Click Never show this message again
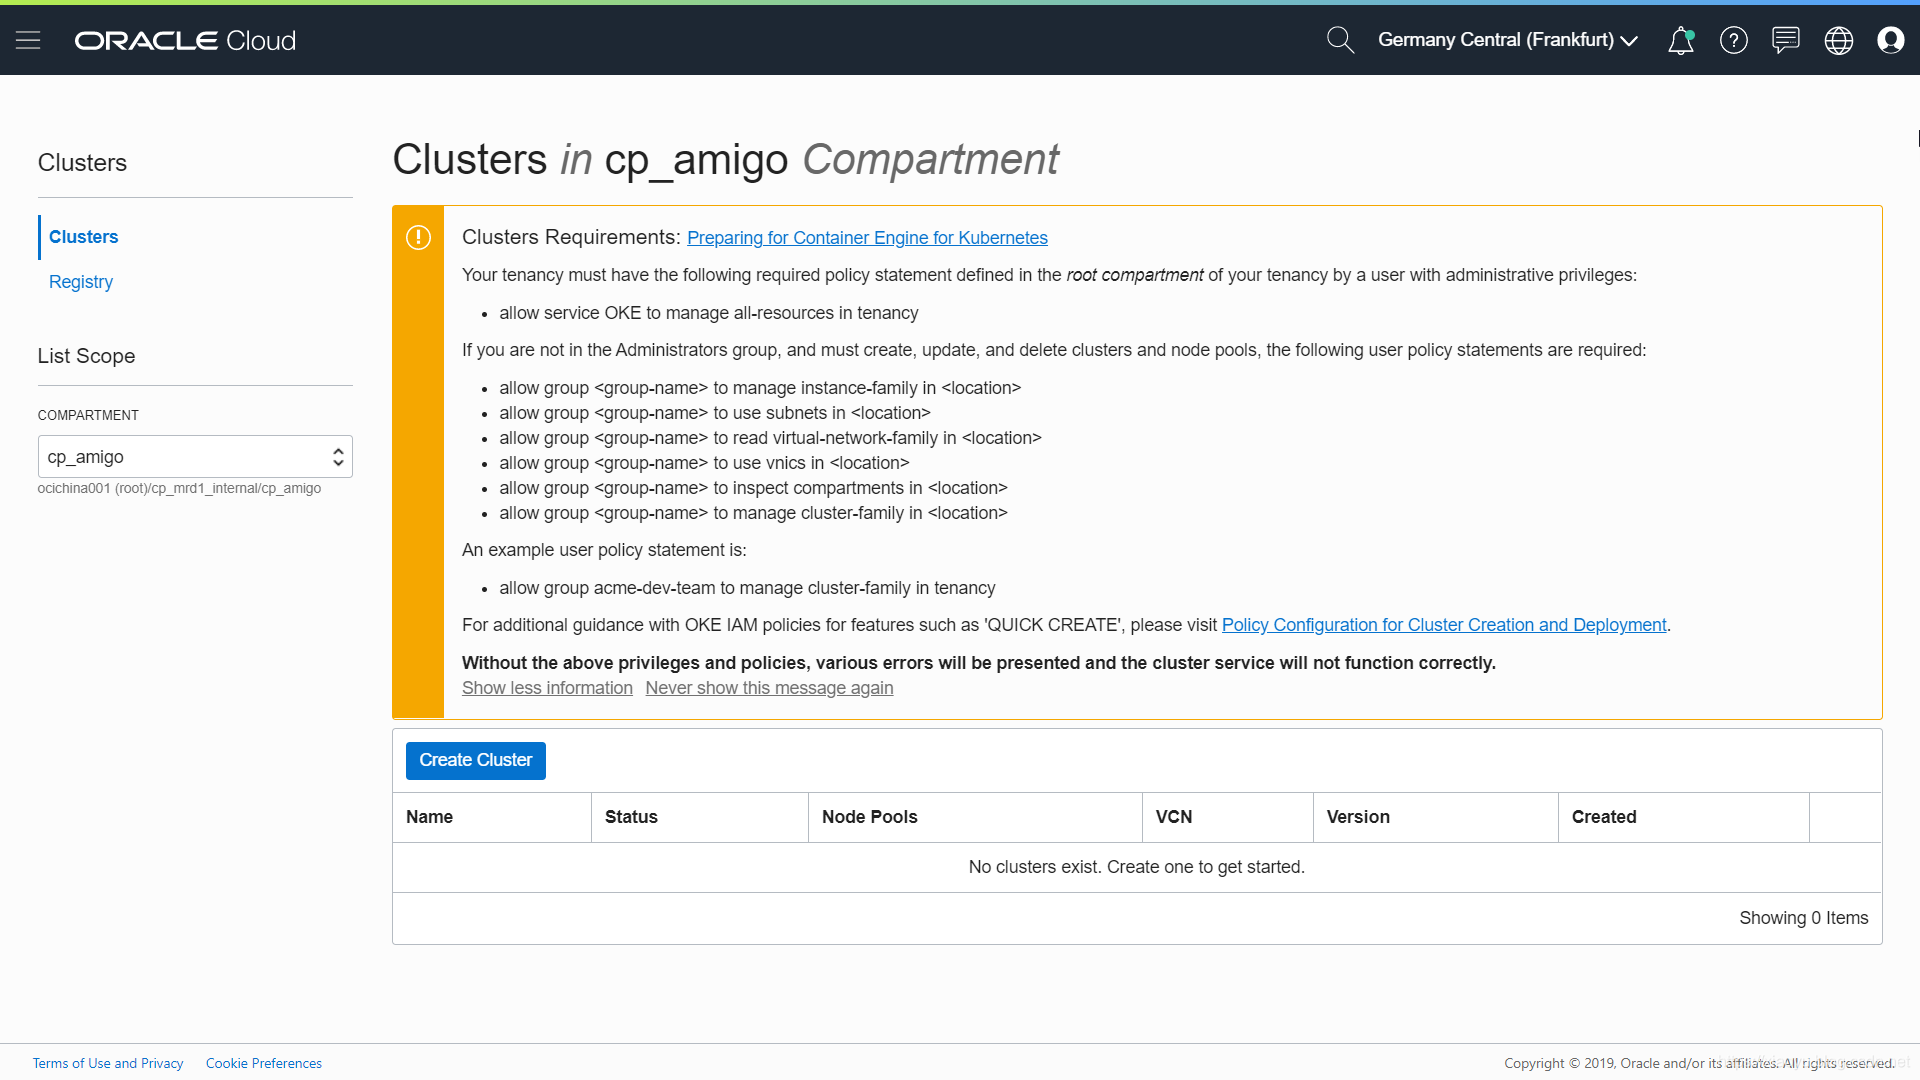This screenshot has height=1080, width=1920. (x=769, y=688)
